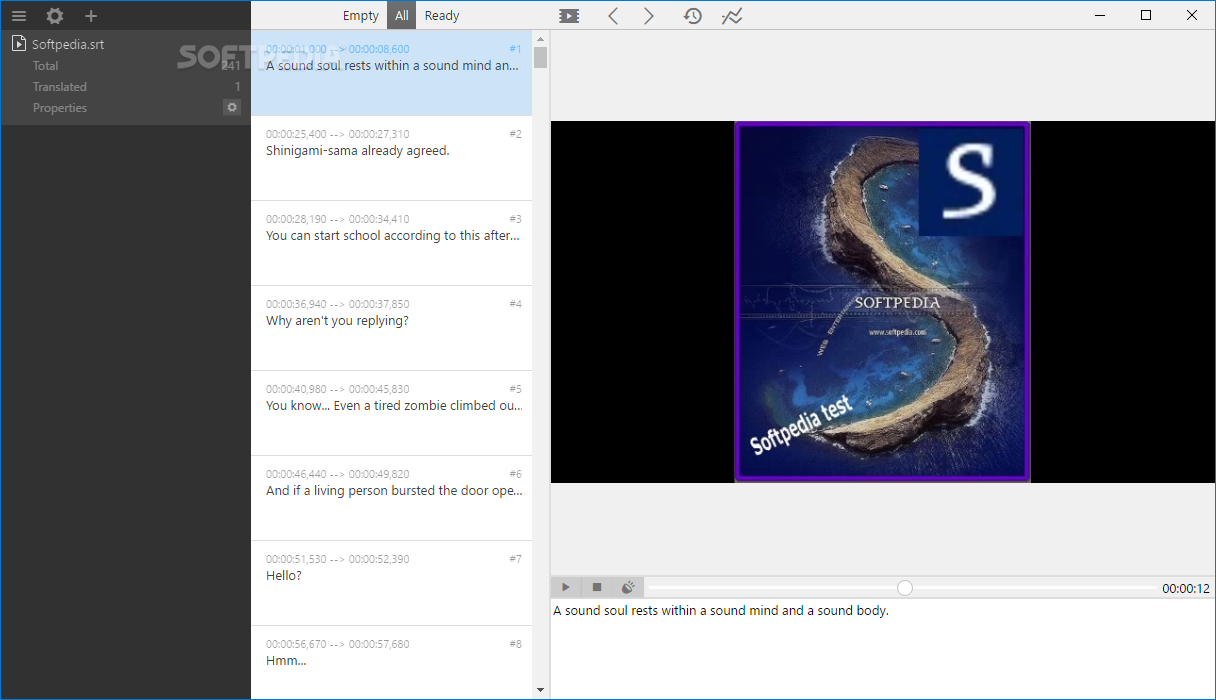This screenshot has width=1216, height=700.
Task: Open the Properties gear button
Action: coord(232,107)
